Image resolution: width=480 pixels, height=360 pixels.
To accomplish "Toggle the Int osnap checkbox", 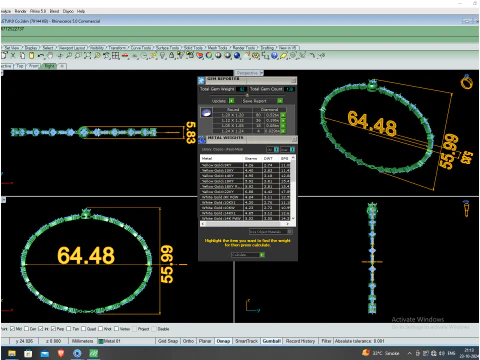I will coord(41,329).
